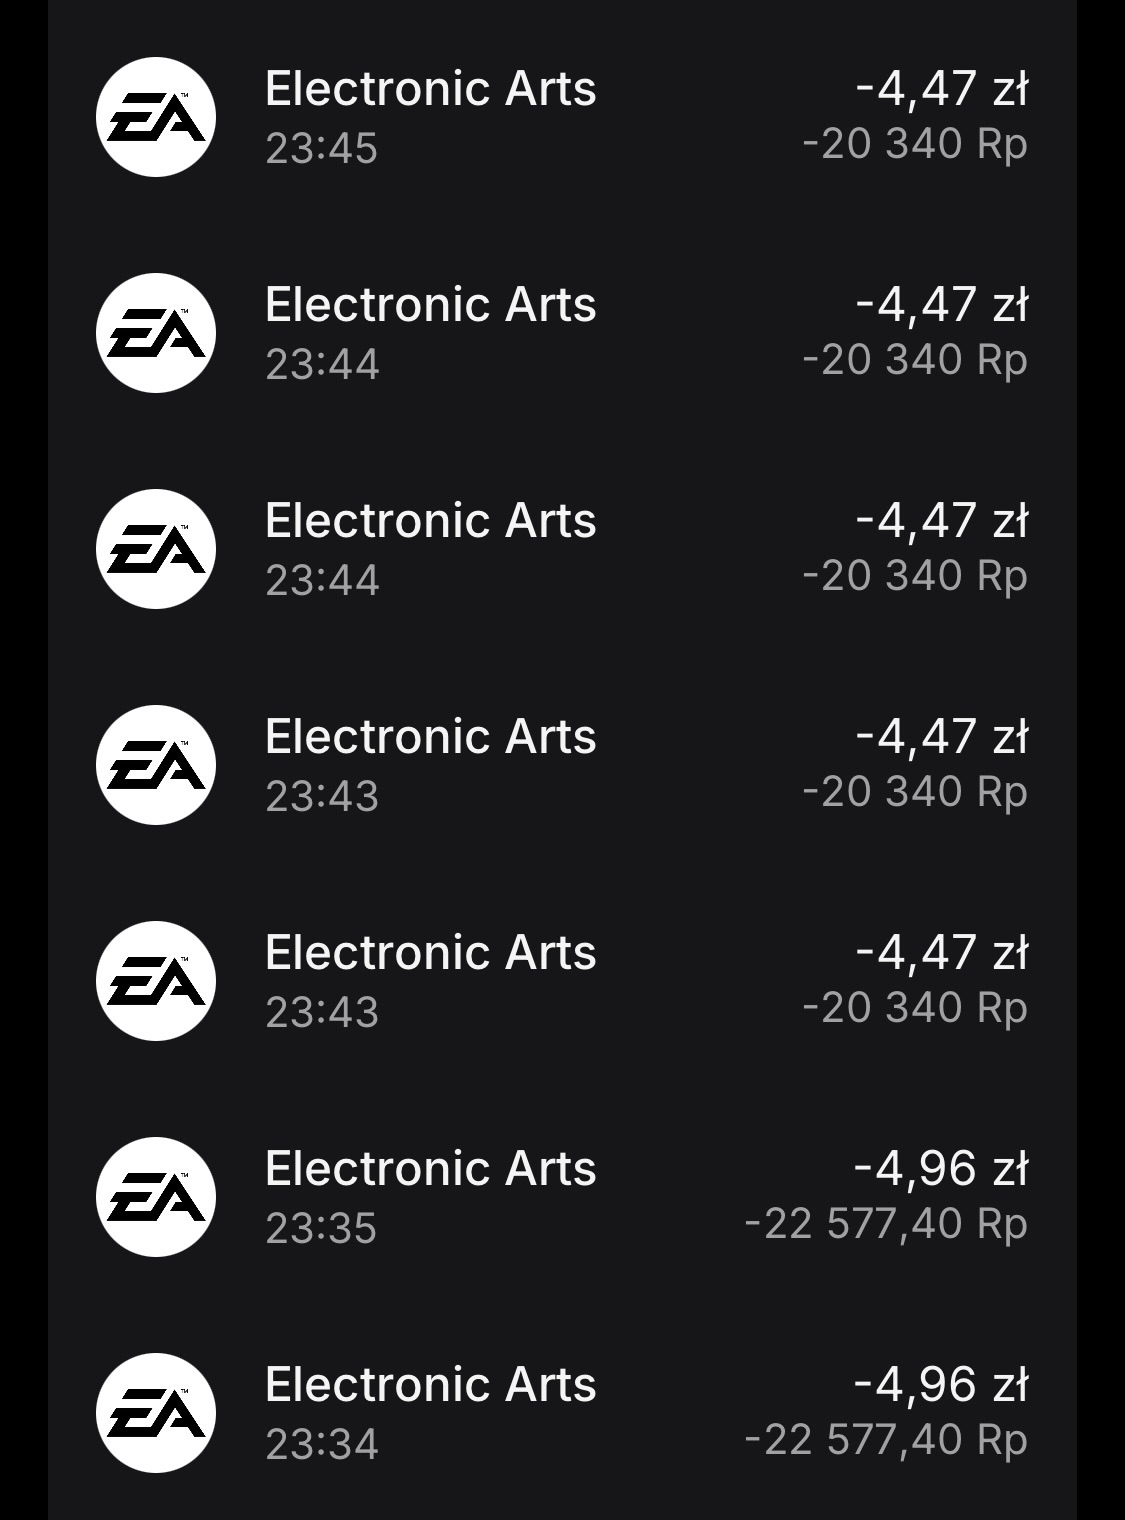Image resolution: width=1125 pixels, height=1520 pixels.
Task: Select the 23:45 timestamp text
Action: coord(321,149)
